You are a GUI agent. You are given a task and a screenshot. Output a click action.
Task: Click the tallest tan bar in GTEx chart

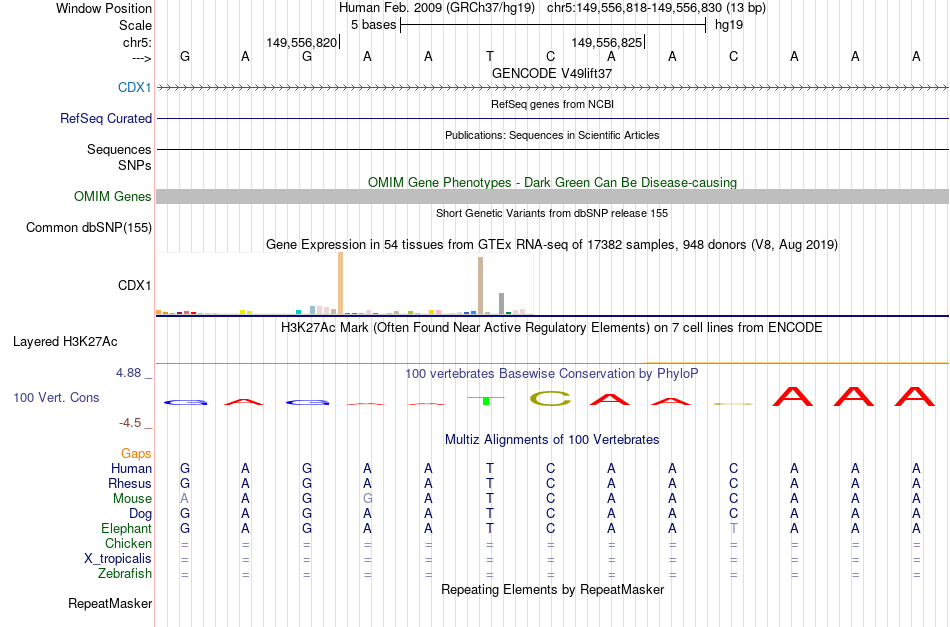point(340,283)
